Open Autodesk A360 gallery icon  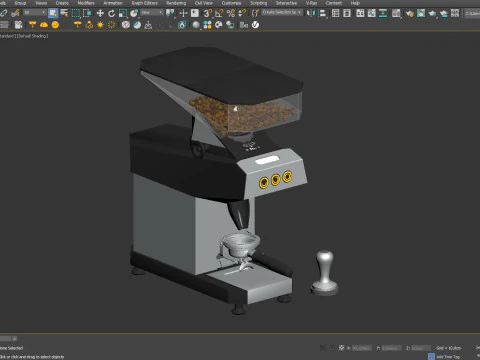(455, 13)
